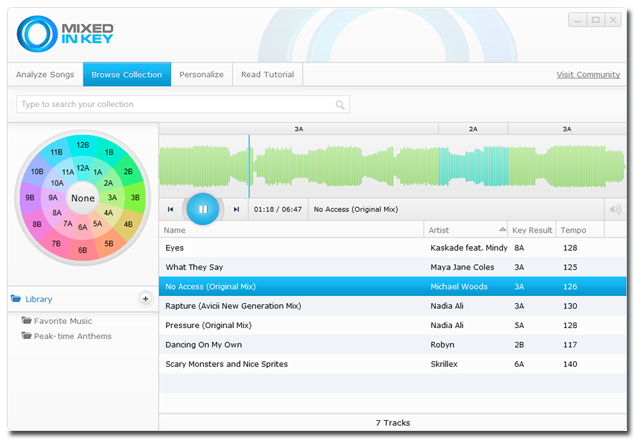
Task: Click the Mixed In Key logo
Action: coord(66,34)
